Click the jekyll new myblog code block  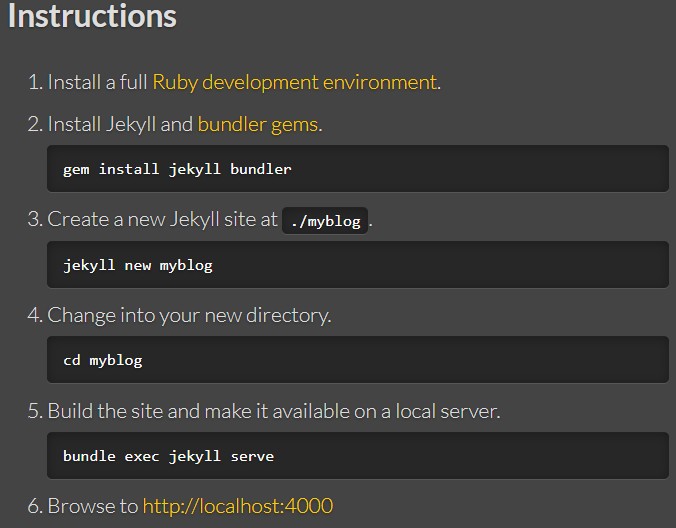(358, 265)
